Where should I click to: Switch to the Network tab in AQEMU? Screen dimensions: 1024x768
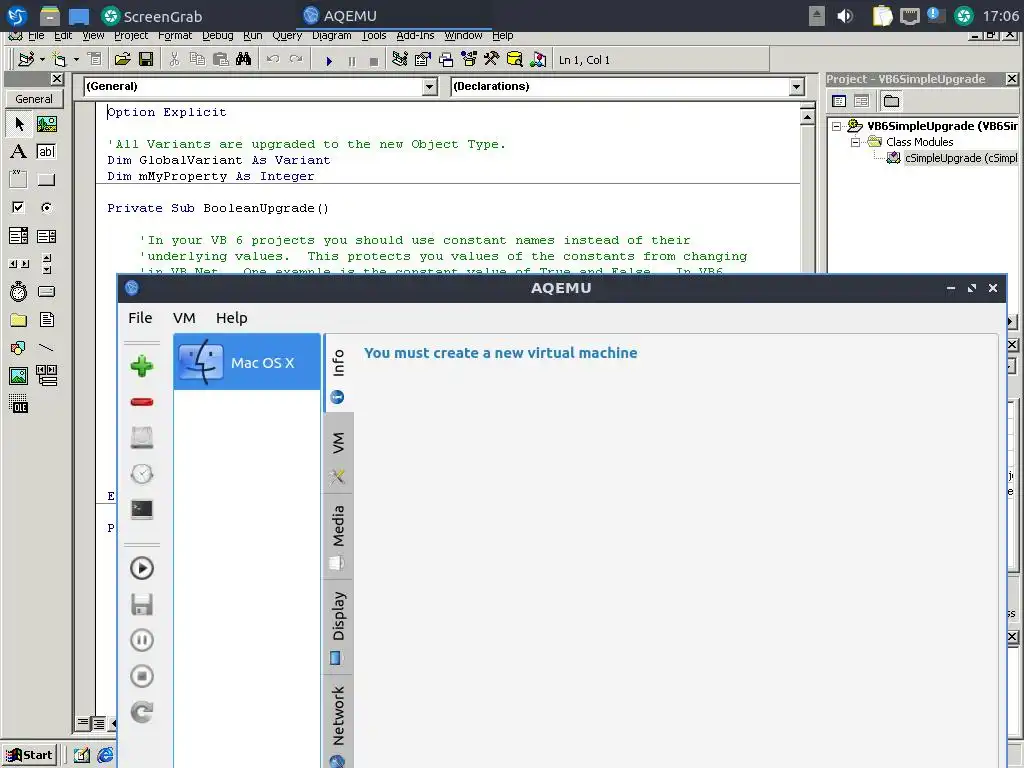[338, 724]
